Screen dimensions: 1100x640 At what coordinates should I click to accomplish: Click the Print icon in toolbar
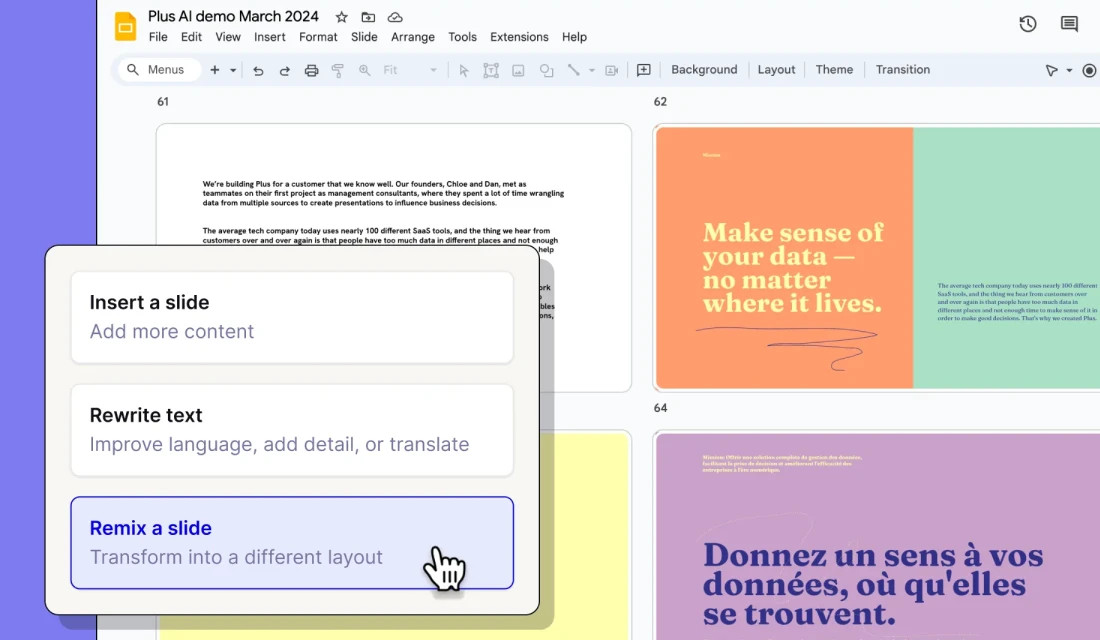click(311, 70)
